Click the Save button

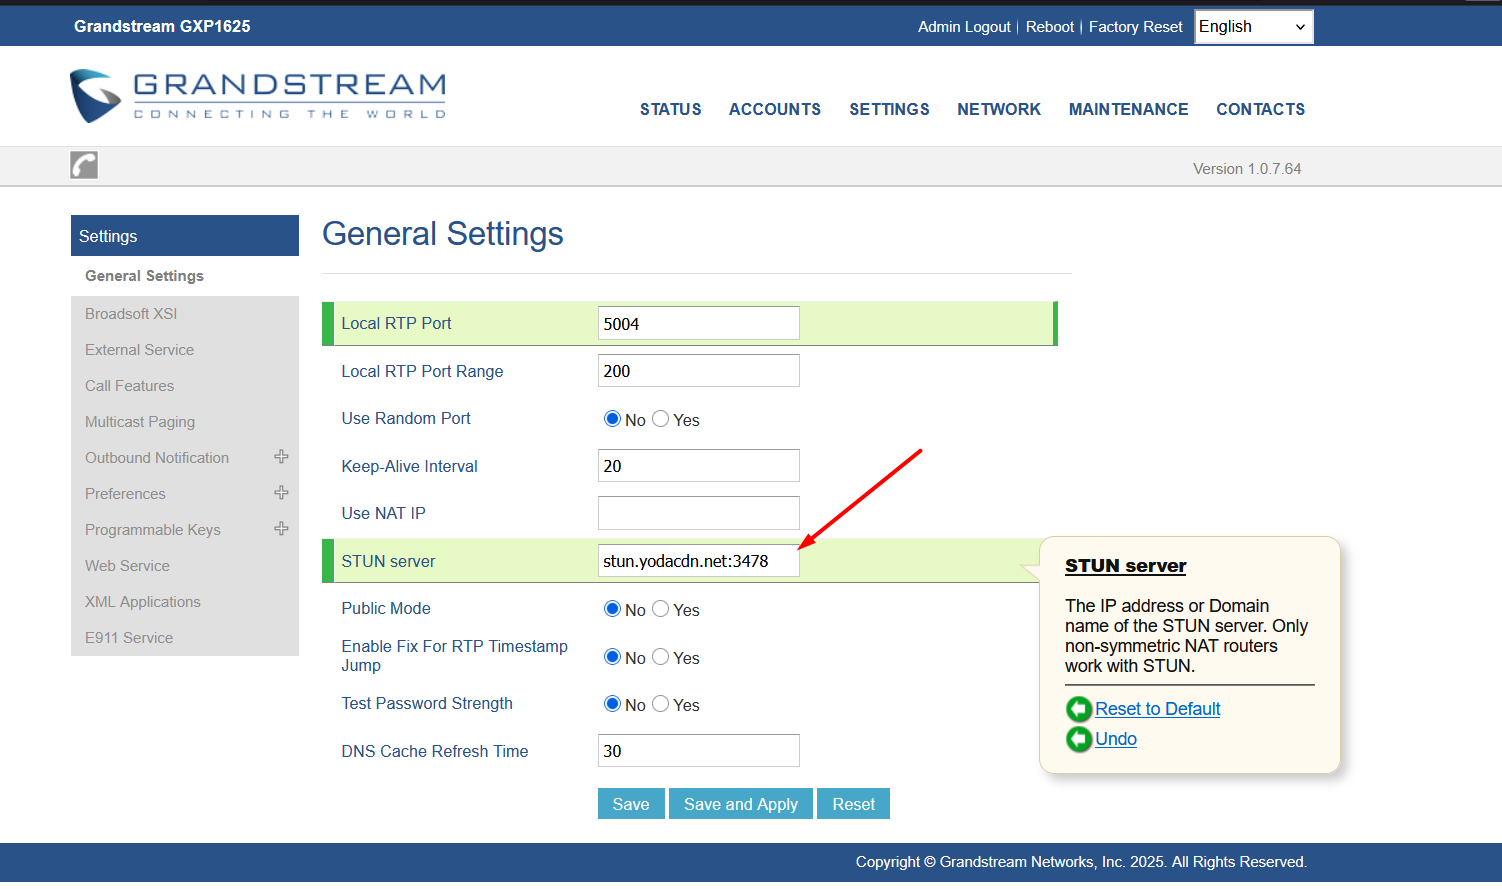point(631,804)
